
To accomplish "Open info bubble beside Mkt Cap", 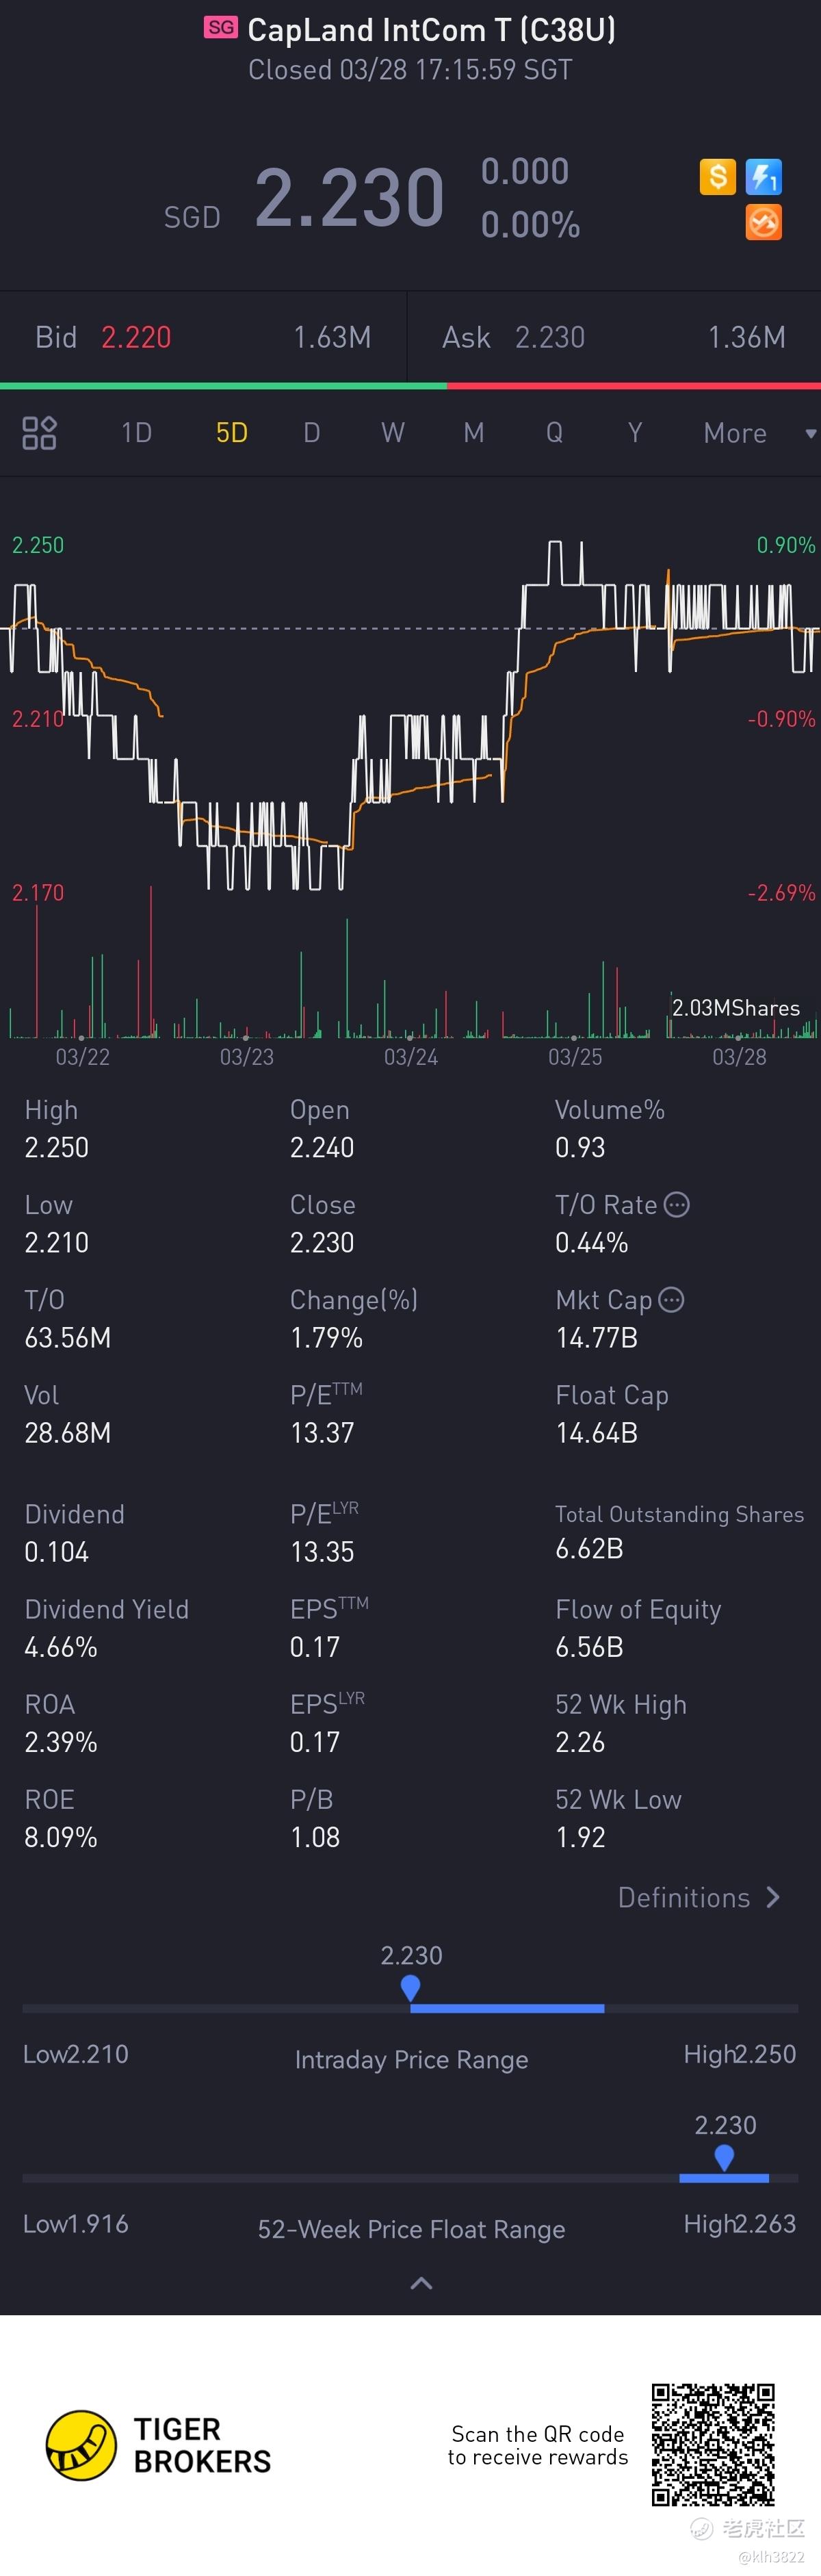I will point(671,1300).
